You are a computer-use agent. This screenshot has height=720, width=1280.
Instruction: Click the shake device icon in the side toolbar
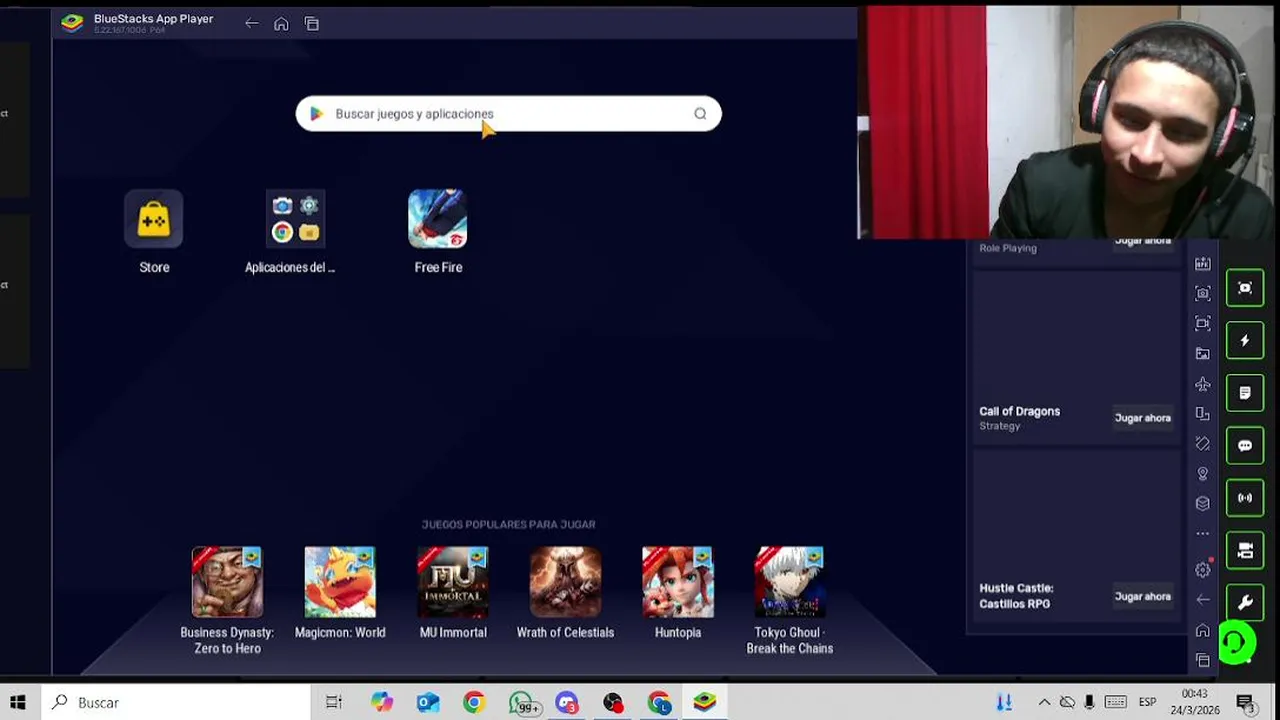pos(1203,443)
